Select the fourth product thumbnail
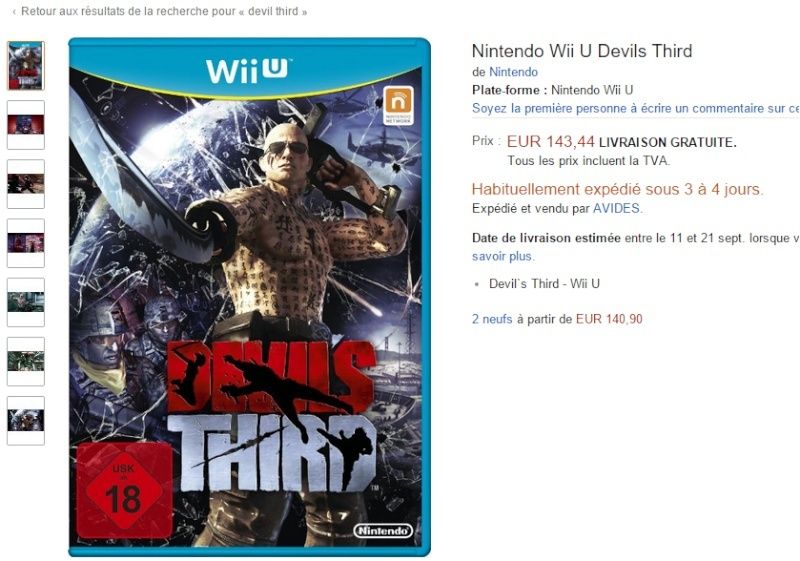The height and width of the screenshot is (561, 800). [x=26, y=243]
